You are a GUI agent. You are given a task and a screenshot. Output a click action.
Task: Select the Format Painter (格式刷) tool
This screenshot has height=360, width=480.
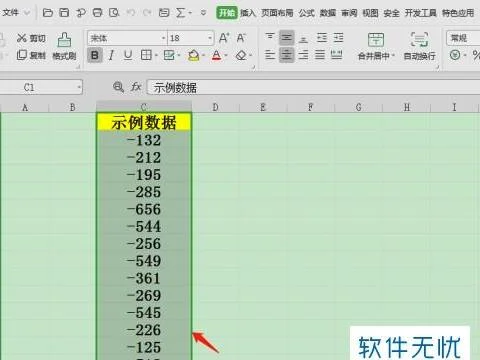(64, 46)
